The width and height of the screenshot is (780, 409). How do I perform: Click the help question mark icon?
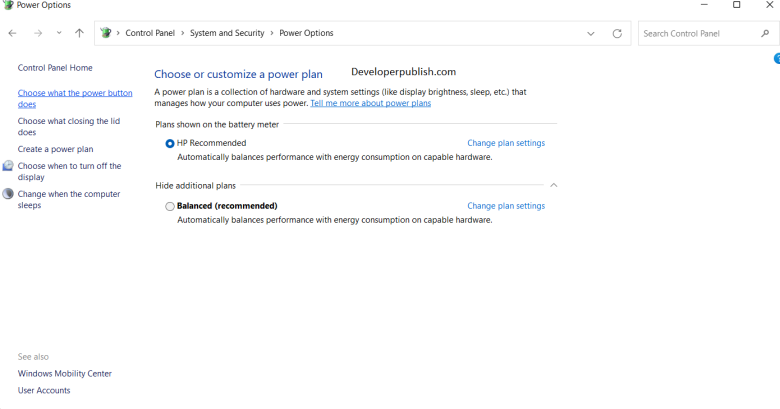776,59
